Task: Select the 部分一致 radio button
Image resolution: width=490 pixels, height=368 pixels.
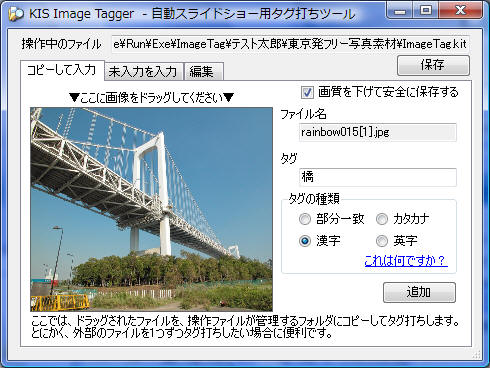Action: [305, 219]
